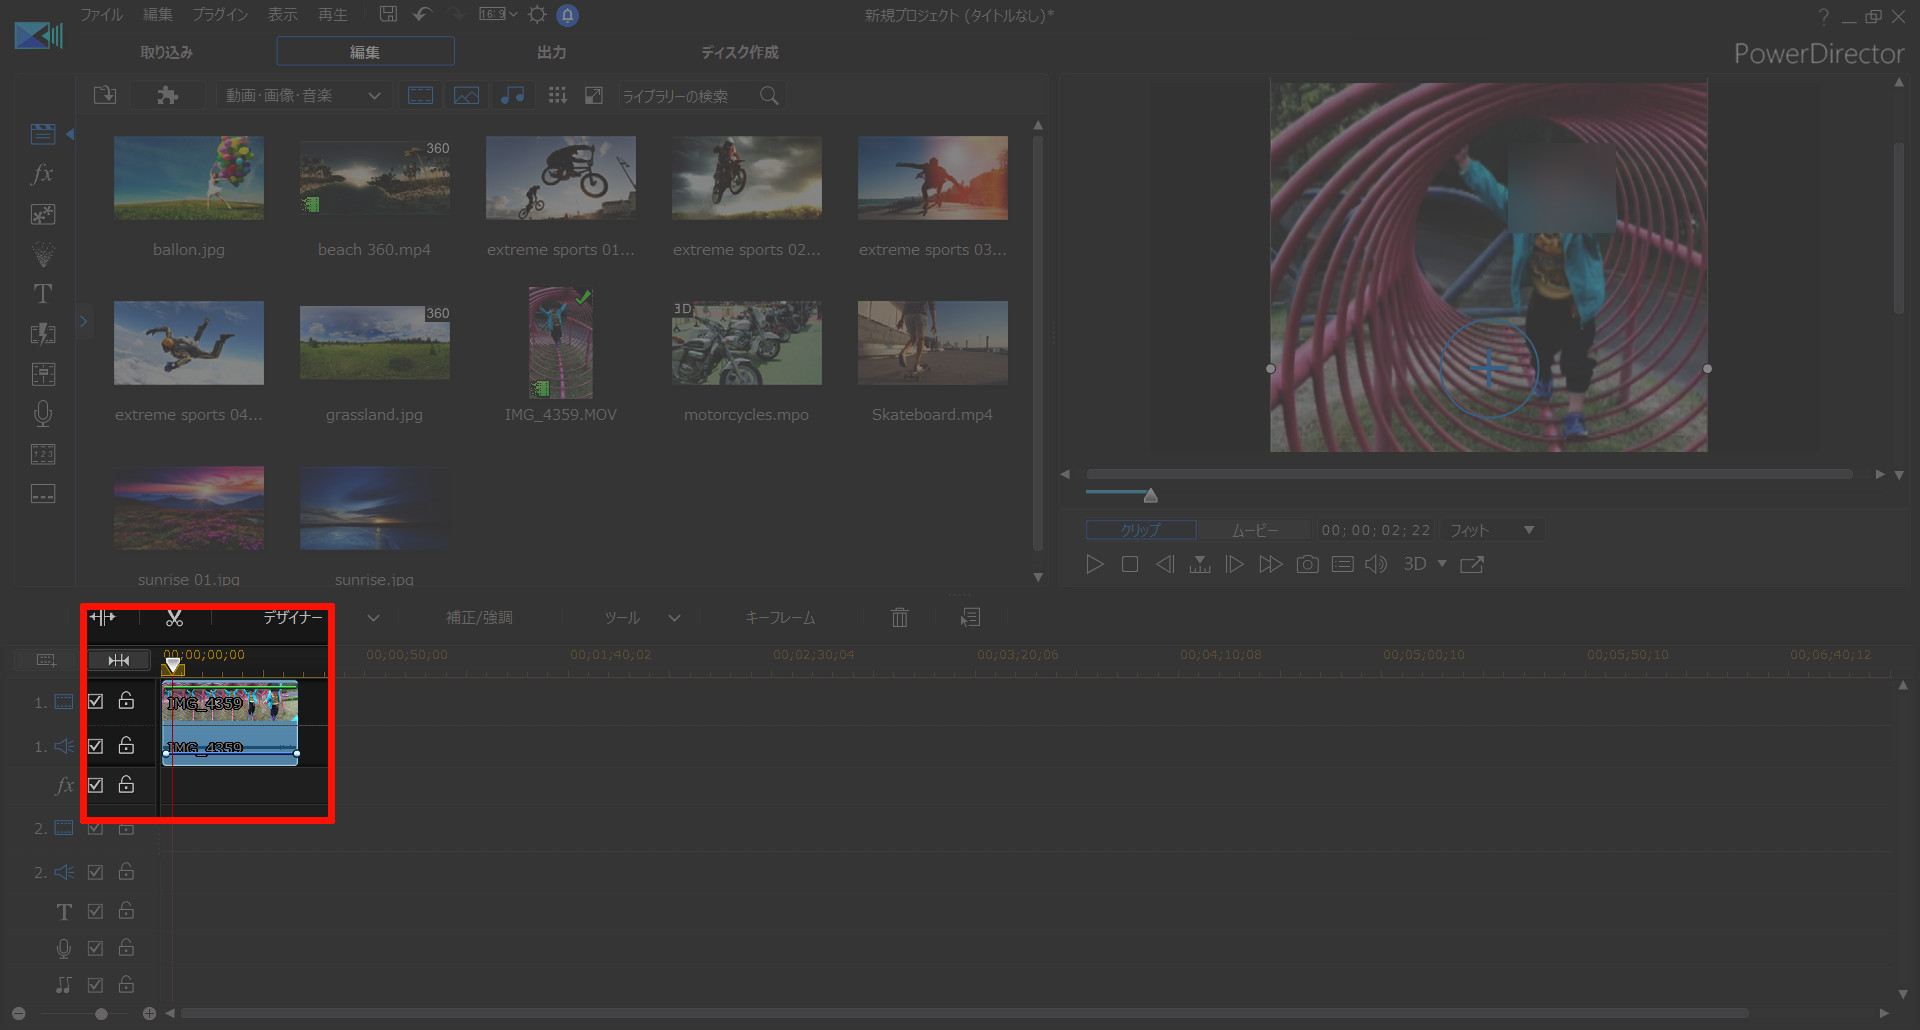Uncheck audio track 2 enable checkbox
This screenshot has width=1920, height=1030.
click(x=95, y=872)
